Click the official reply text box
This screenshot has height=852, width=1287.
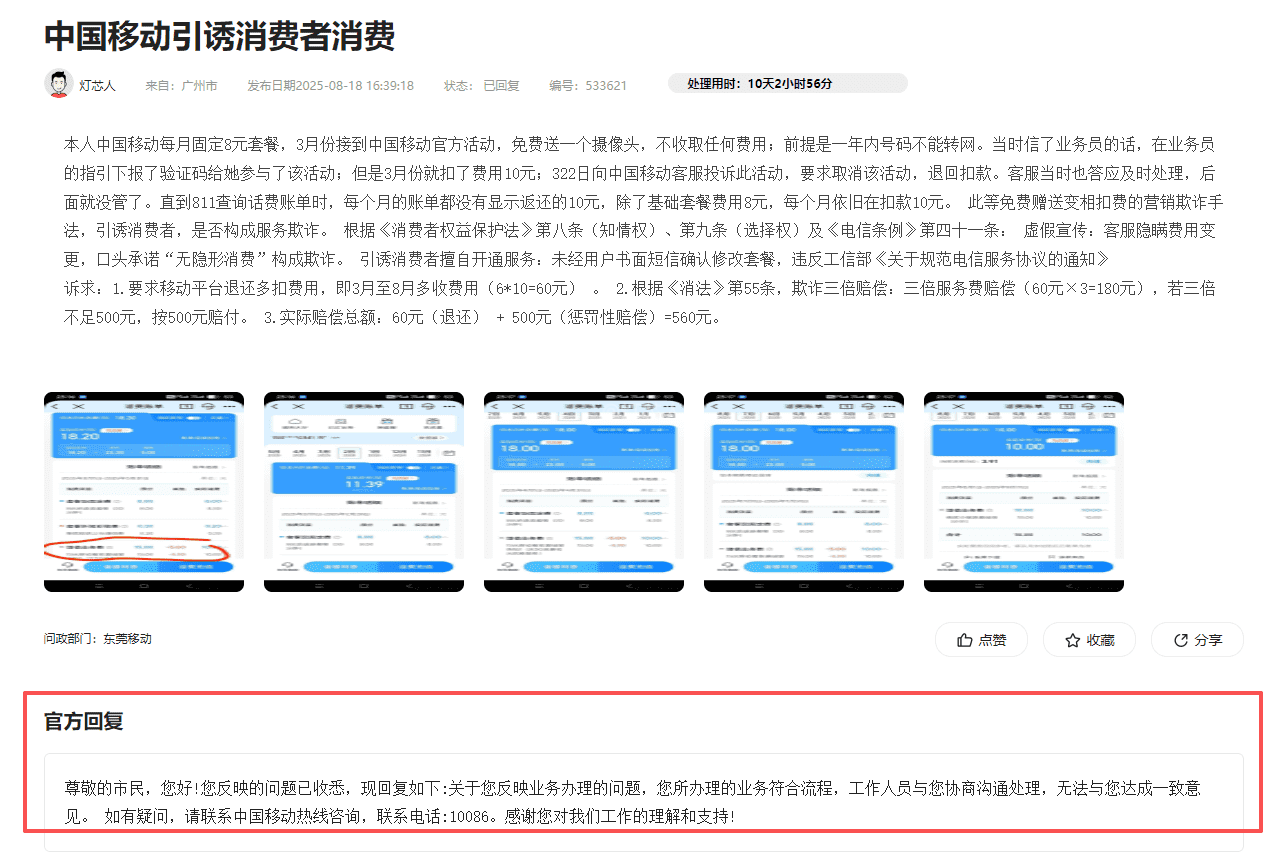click(642, 801)
